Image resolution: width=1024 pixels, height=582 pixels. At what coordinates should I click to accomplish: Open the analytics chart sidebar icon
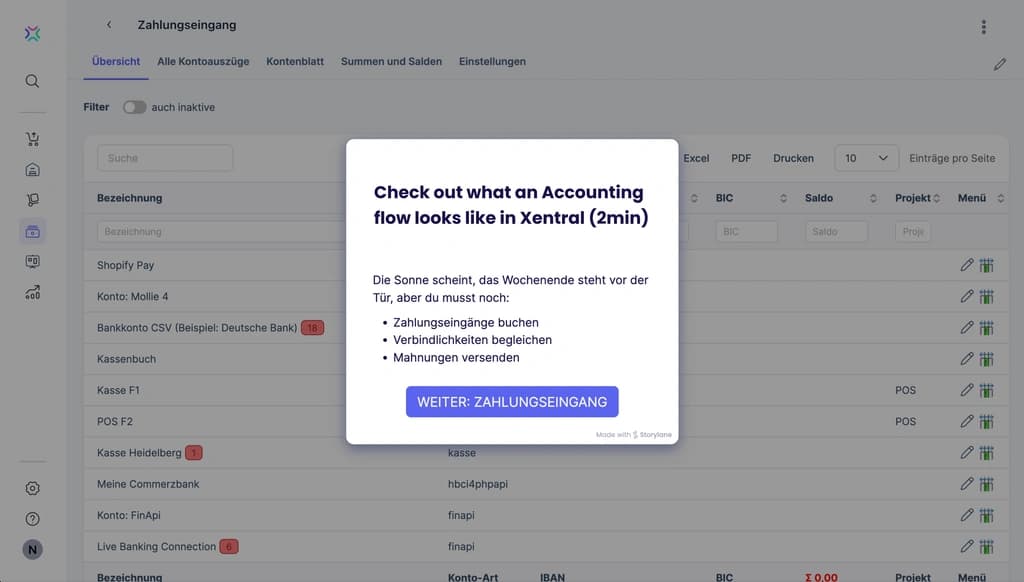[32, 293]
